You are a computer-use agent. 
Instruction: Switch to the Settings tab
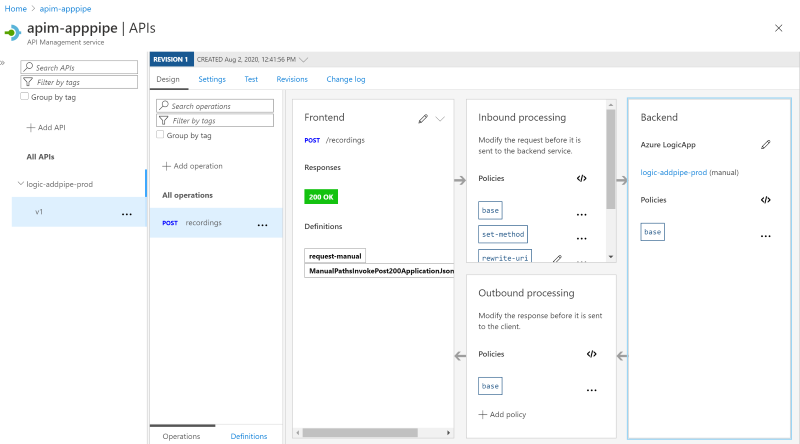(212, 79)
